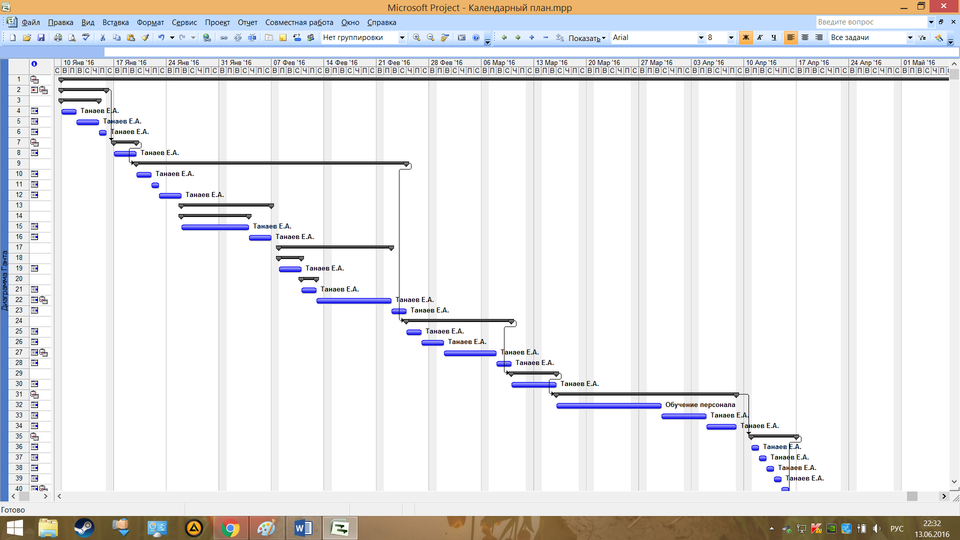Viewport: 960px width, 540px height.
Task: Zoom in on the timescale
Action: pyautogui.click(x=417, y=38)
